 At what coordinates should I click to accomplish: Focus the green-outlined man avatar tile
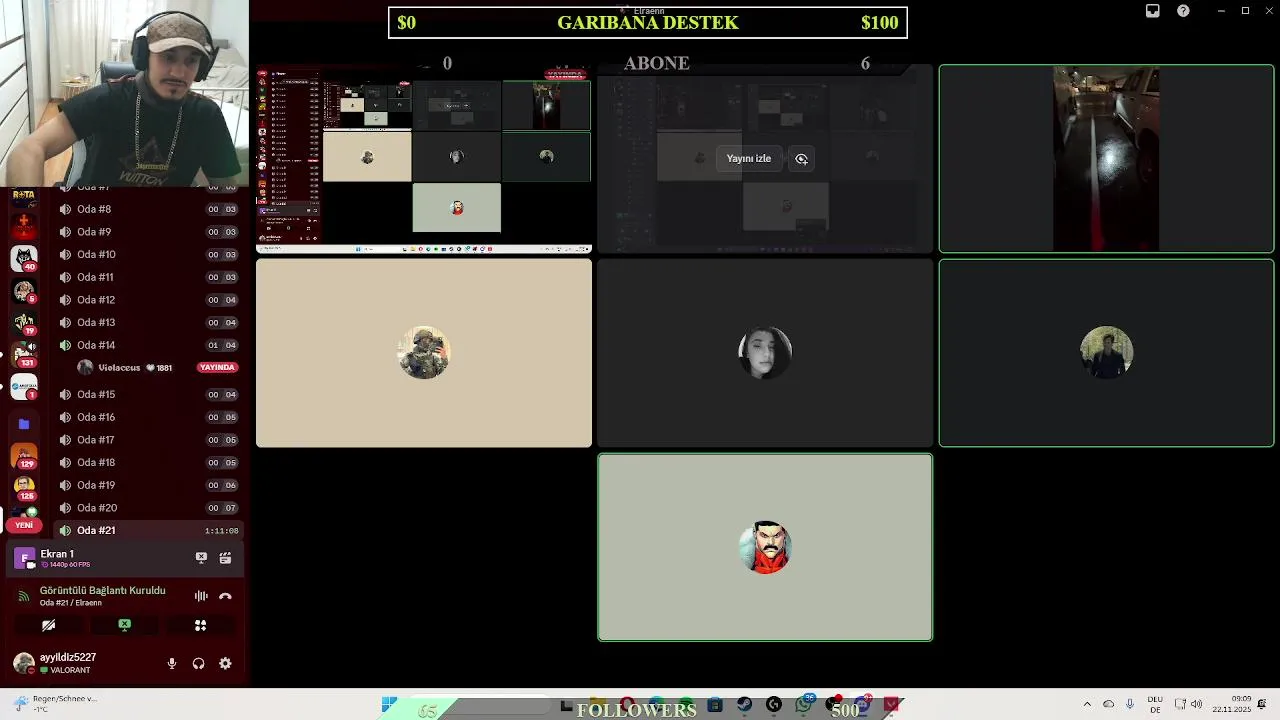point(1106,353)
